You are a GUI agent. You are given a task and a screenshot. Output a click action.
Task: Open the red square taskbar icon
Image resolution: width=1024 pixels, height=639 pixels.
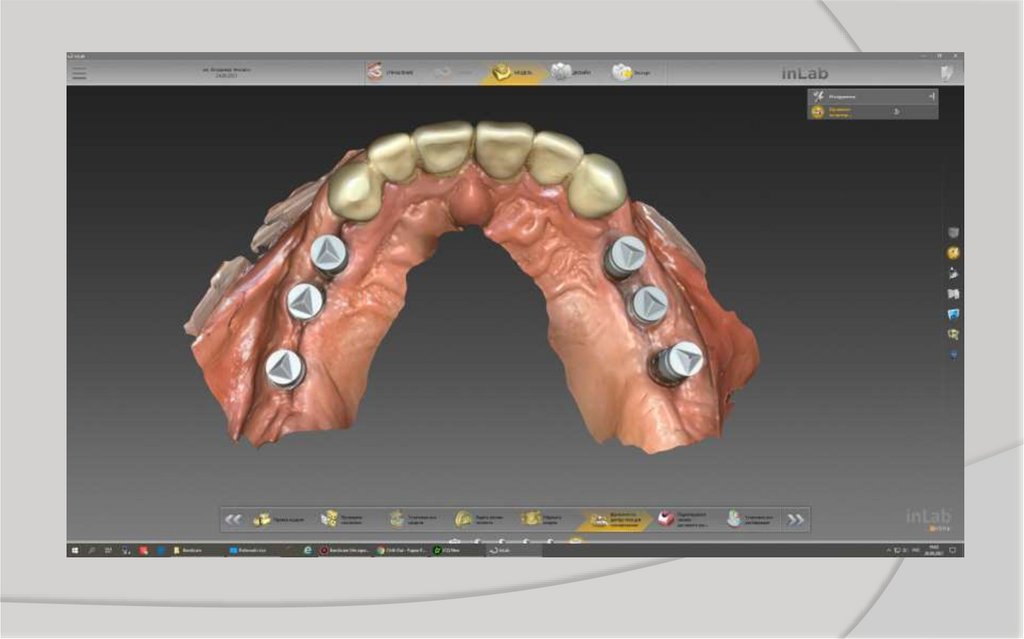pyautogui.click(x=143, y=550)
